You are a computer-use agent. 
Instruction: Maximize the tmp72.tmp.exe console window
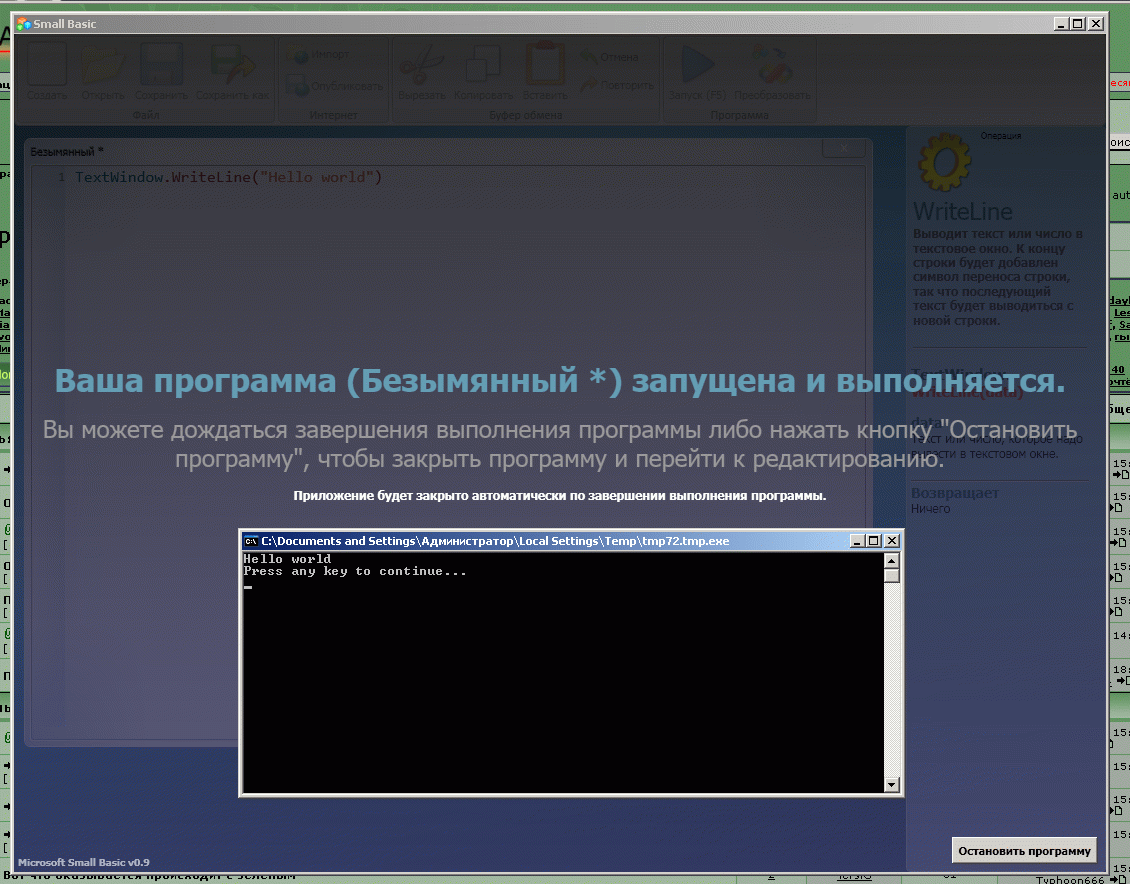pyautogui.click(x=873, y=541)
